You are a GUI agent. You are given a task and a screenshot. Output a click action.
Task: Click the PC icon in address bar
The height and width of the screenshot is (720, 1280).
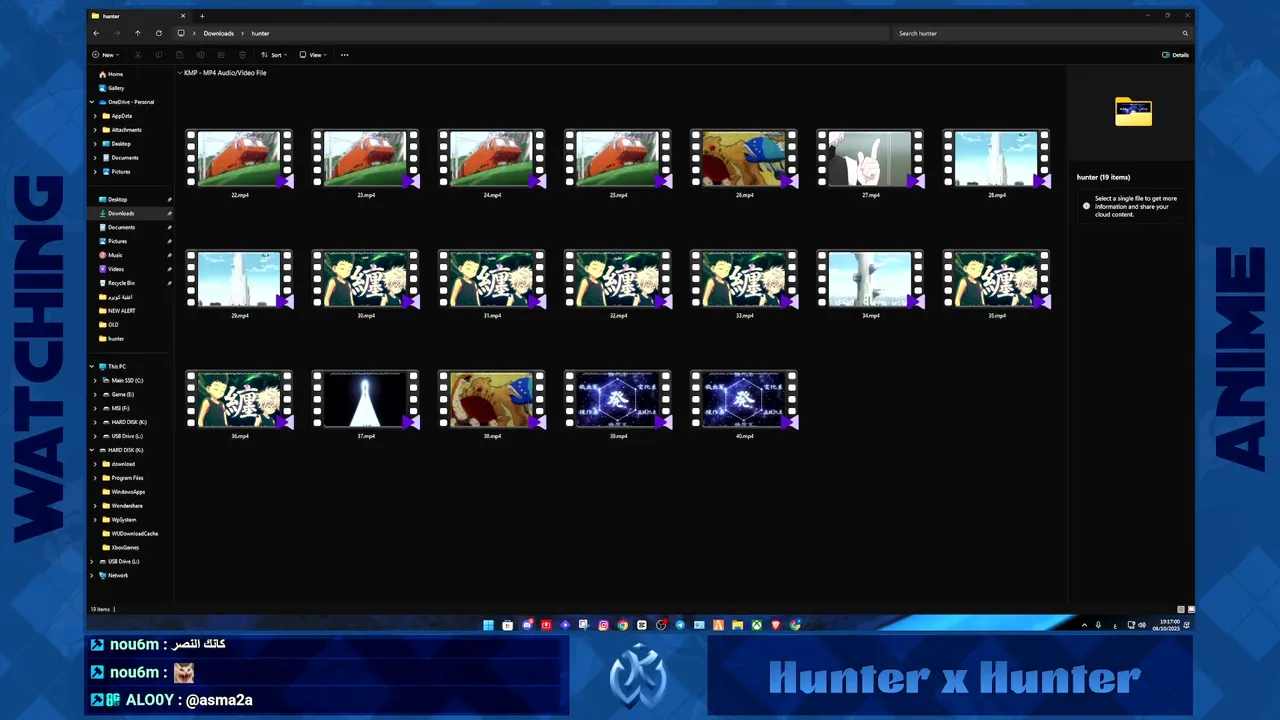[181, 33]
